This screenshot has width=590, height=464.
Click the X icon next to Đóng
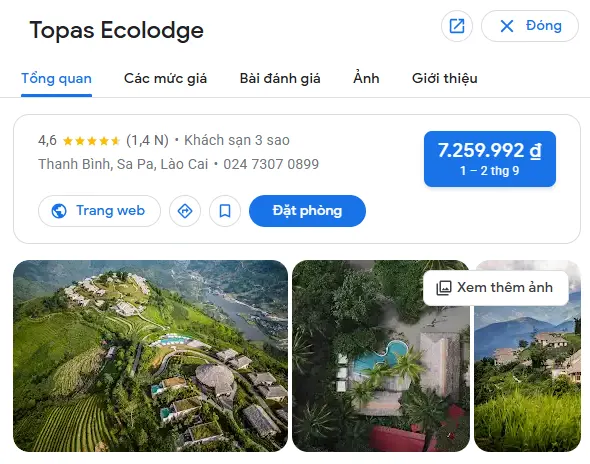507,26
